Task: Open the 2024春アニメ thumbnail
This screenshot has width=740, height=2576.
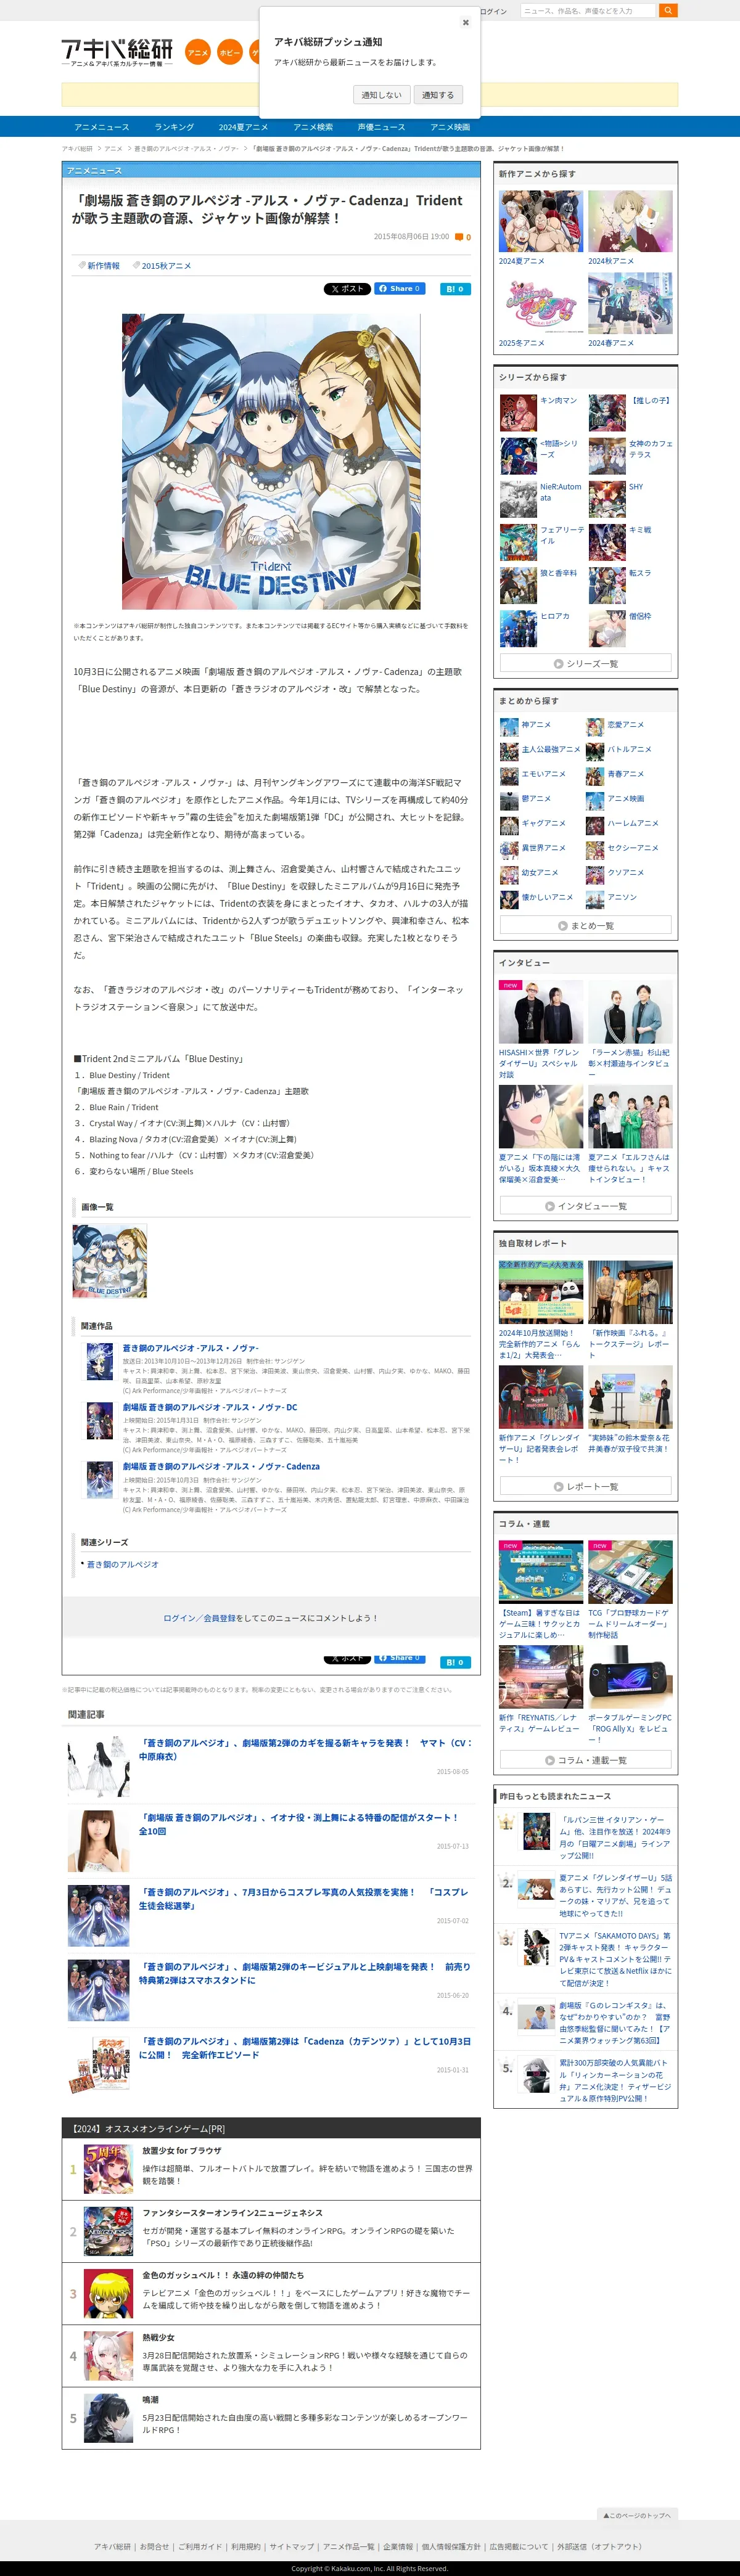Action: click(630, 303)
